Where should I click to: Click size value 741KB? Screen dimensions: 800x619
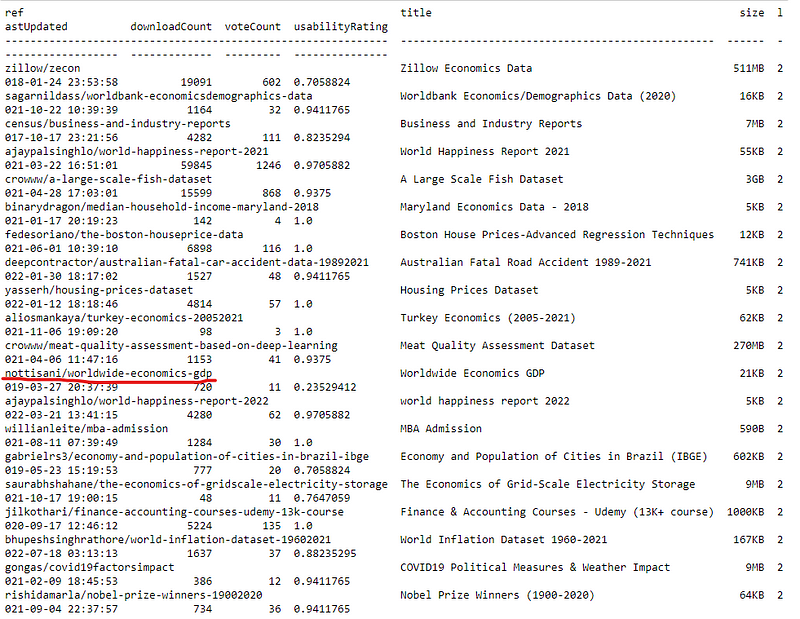749,262
